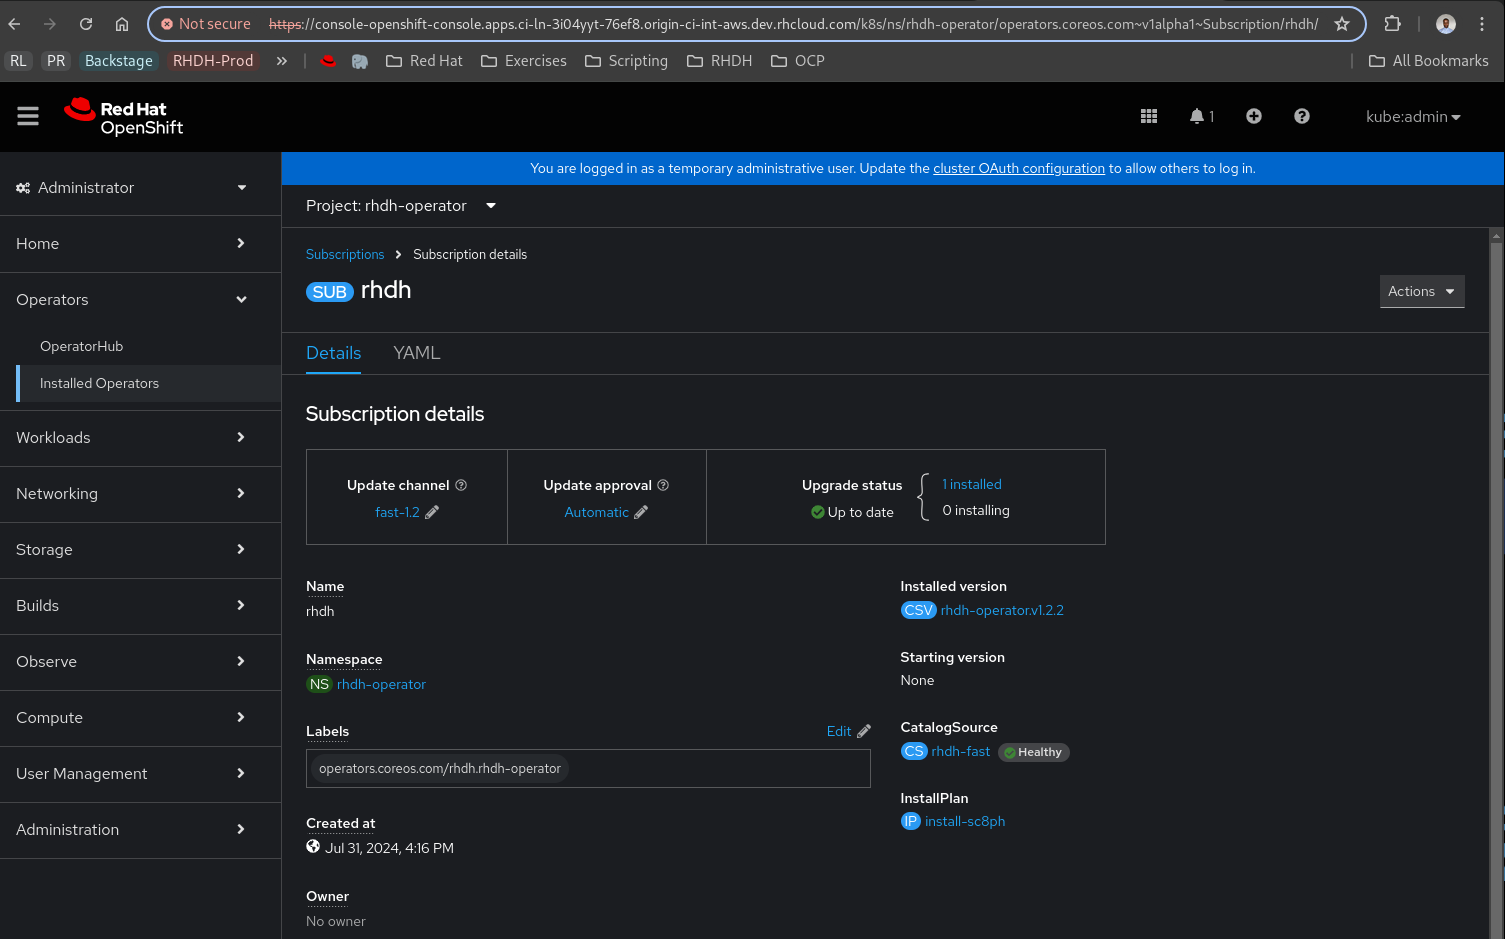Click the NS namespace badge

pyautogui.click(x=319, y=684)
